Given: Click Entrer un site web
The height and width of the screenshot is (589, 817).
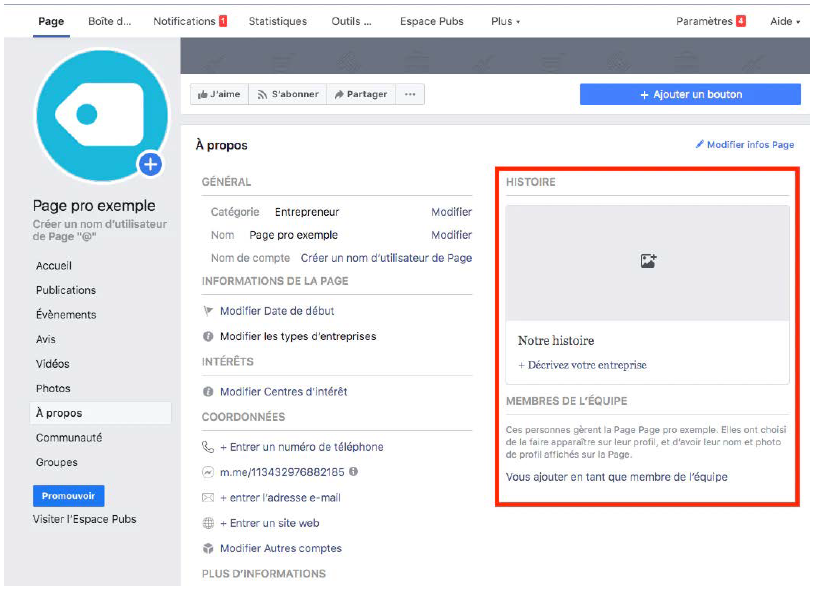Looking at the screenshot, I should pos(269,523).
